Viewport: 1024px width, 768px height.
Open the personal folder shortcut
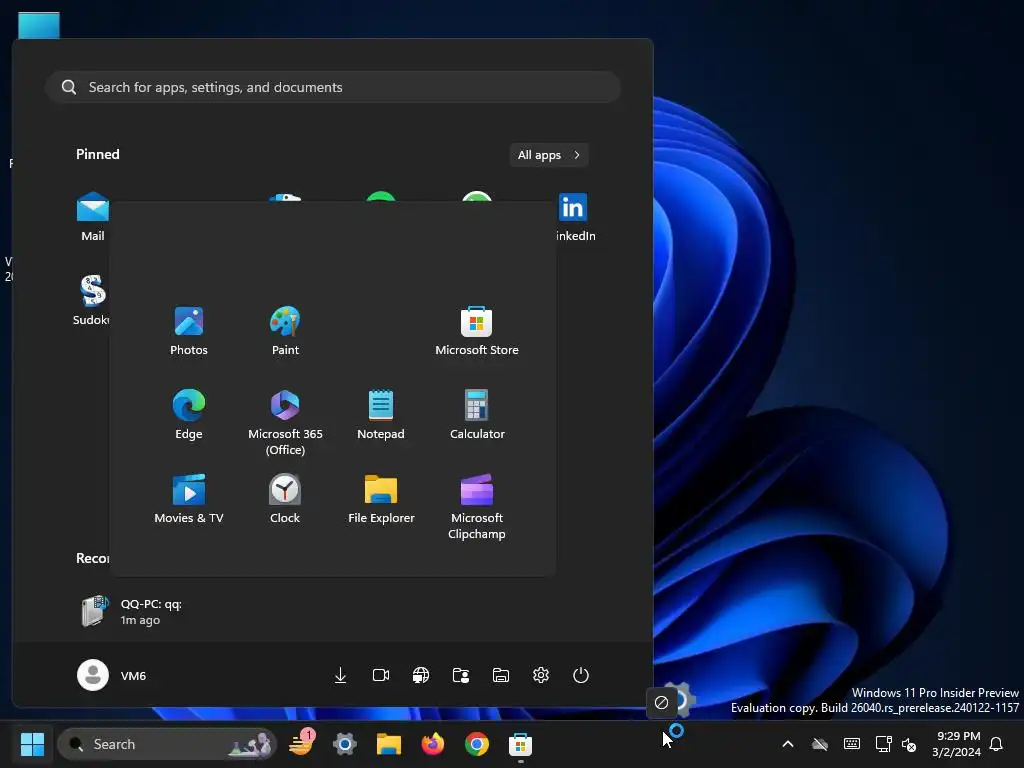tap(461, 675)
